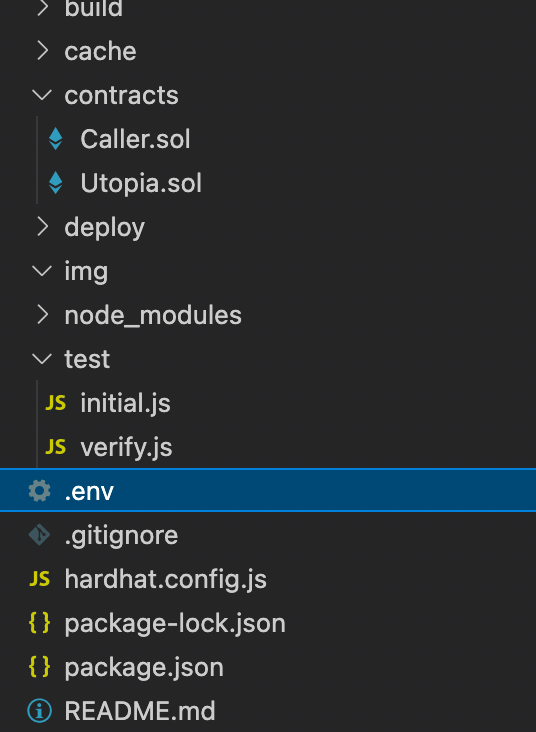Expand the deploy folder chevron
The width and height of the screenshot is (536, 732).
[x=42, y=227]
